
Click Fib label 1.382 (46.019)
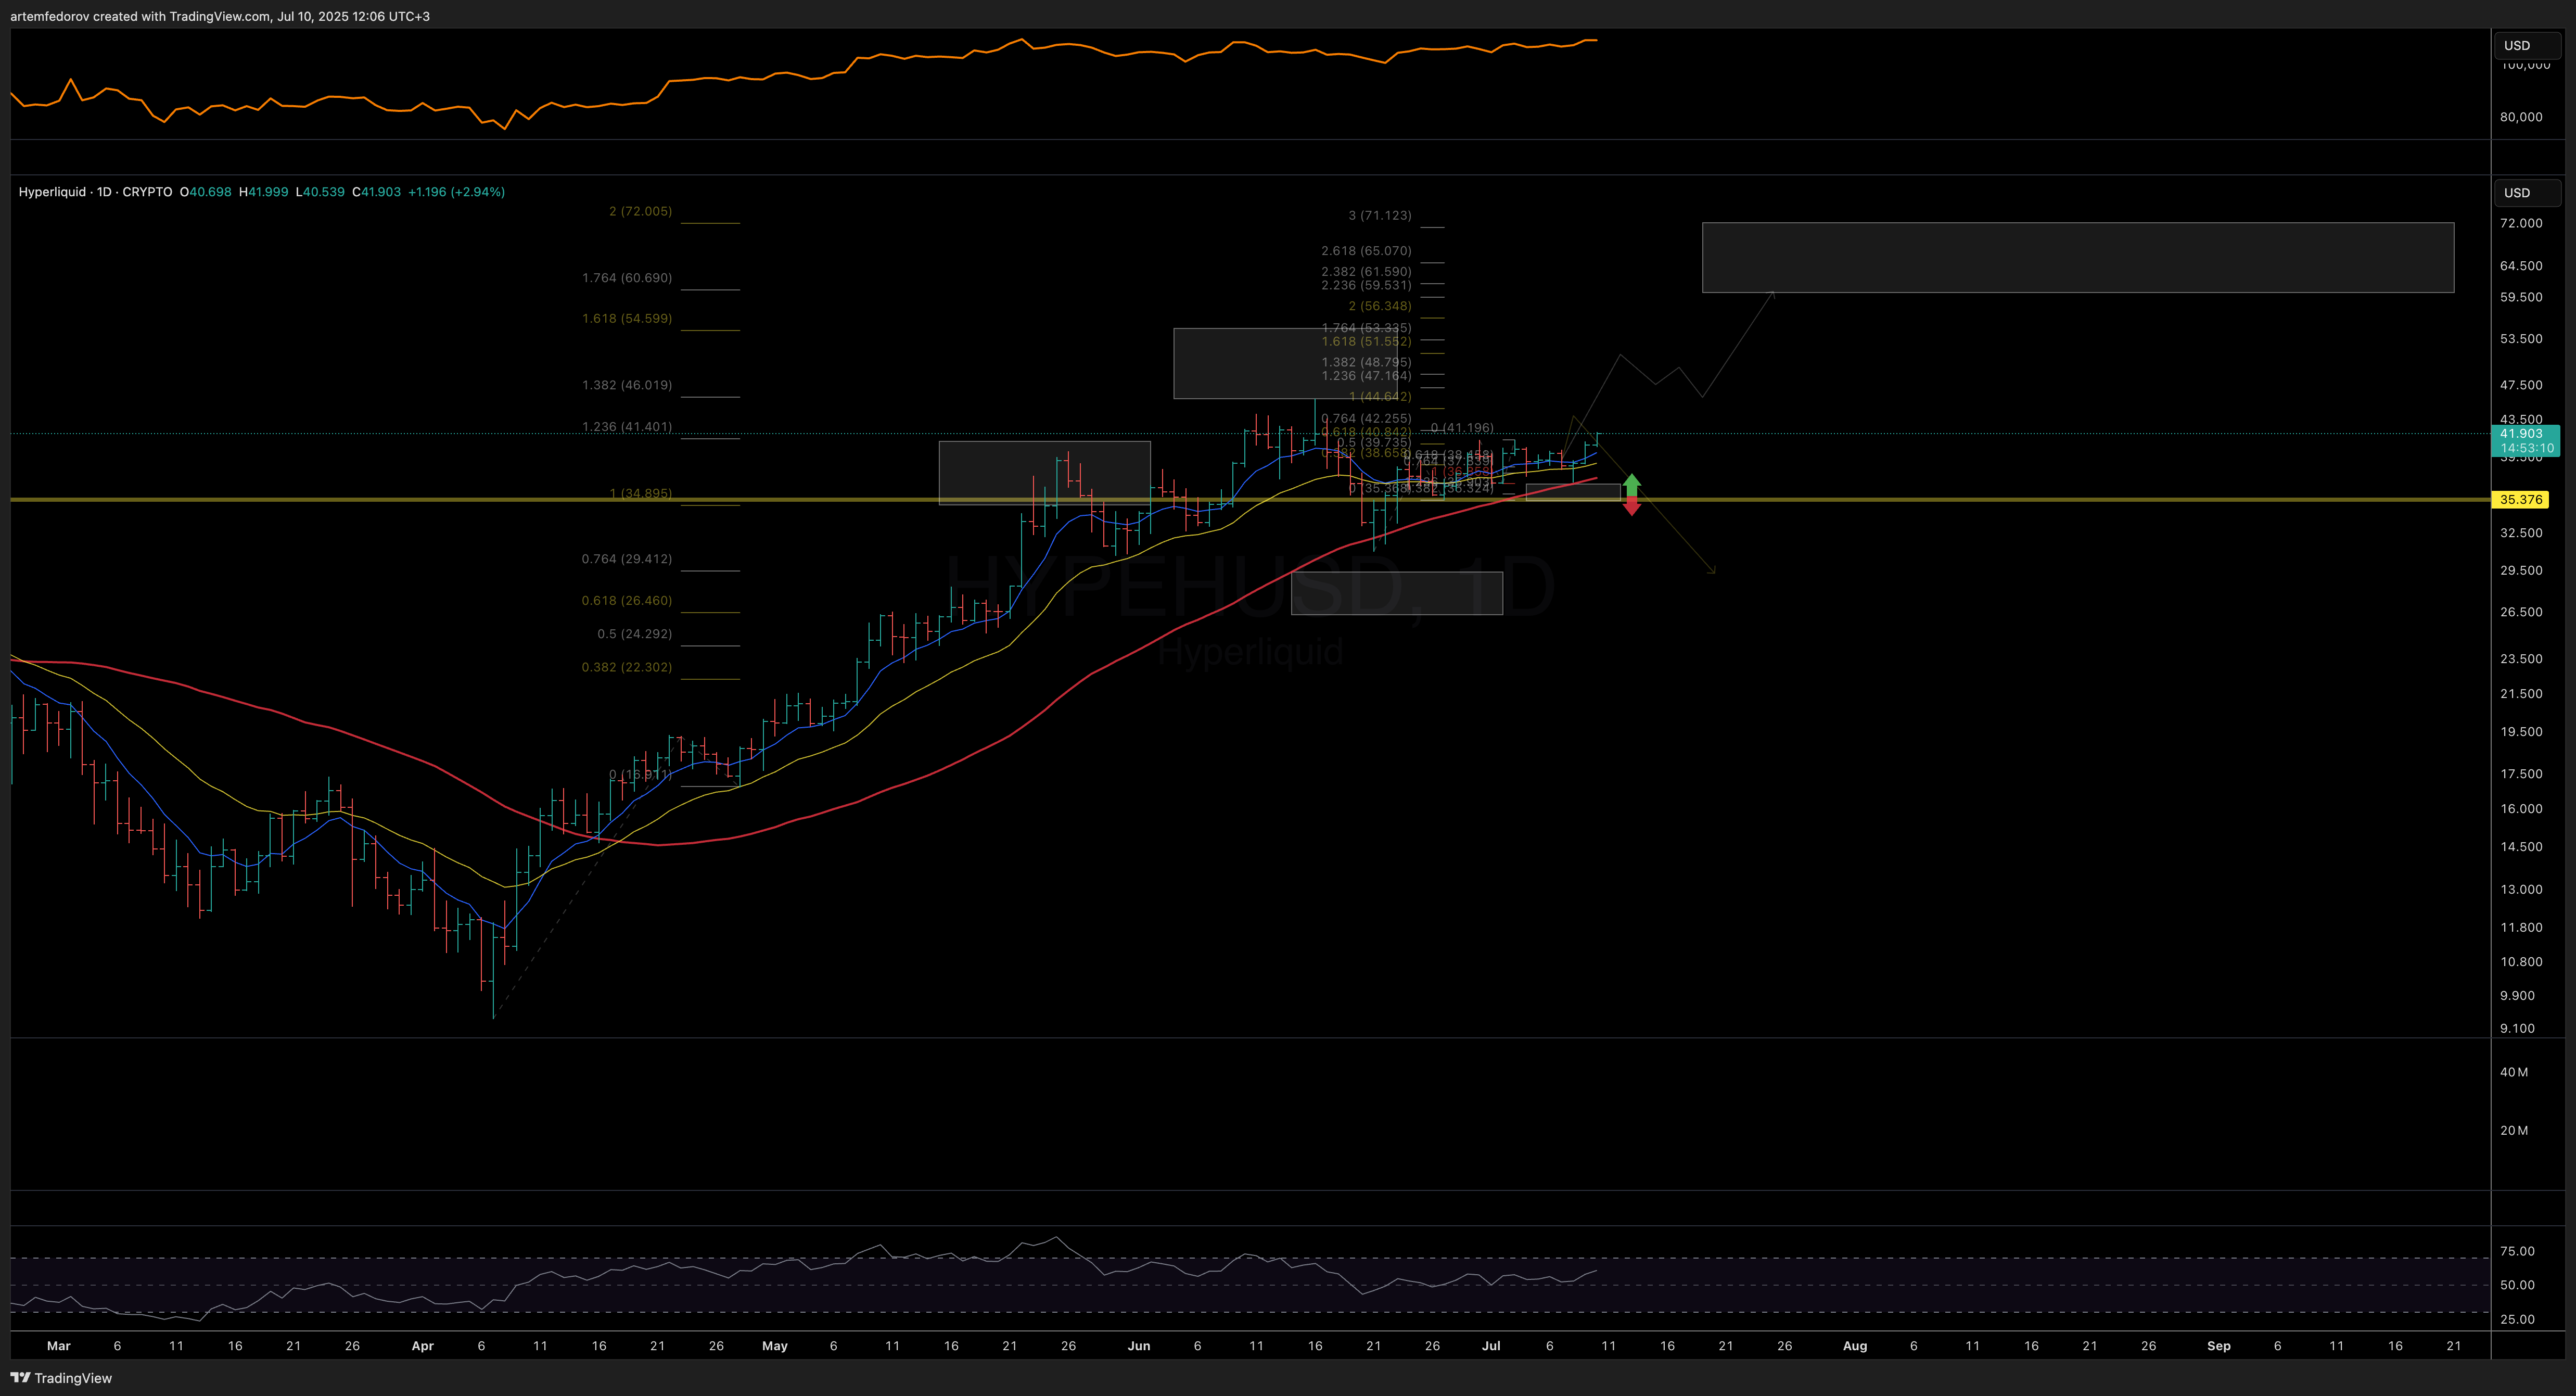(x=627, y=385)
